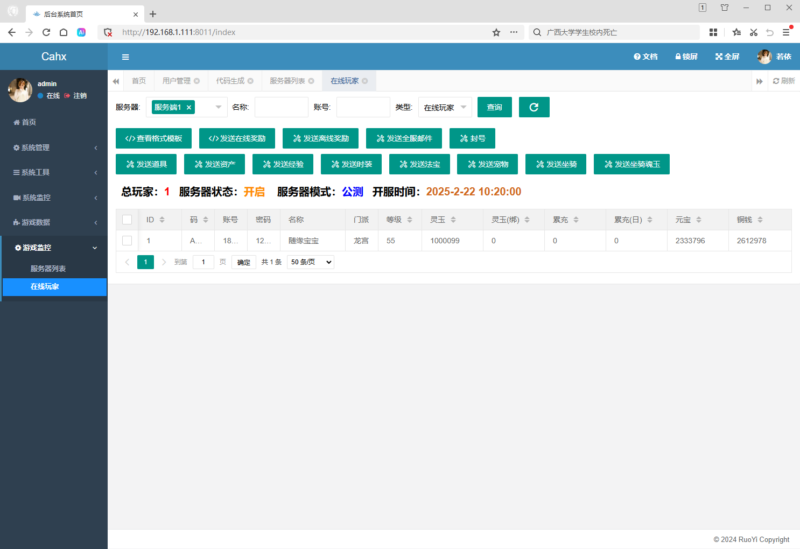
Task: Expand the 游戏数据 sidebar menu
Action: (54, 222)
